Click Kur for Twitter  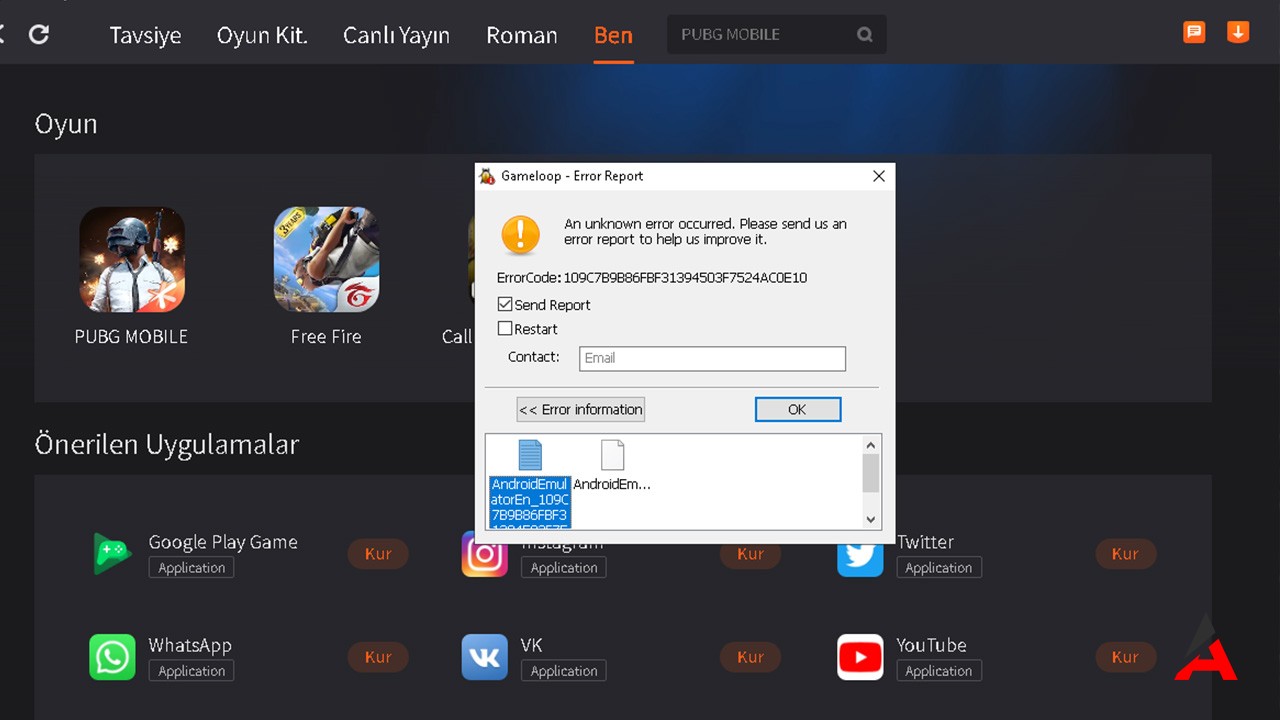point(1125,554)
